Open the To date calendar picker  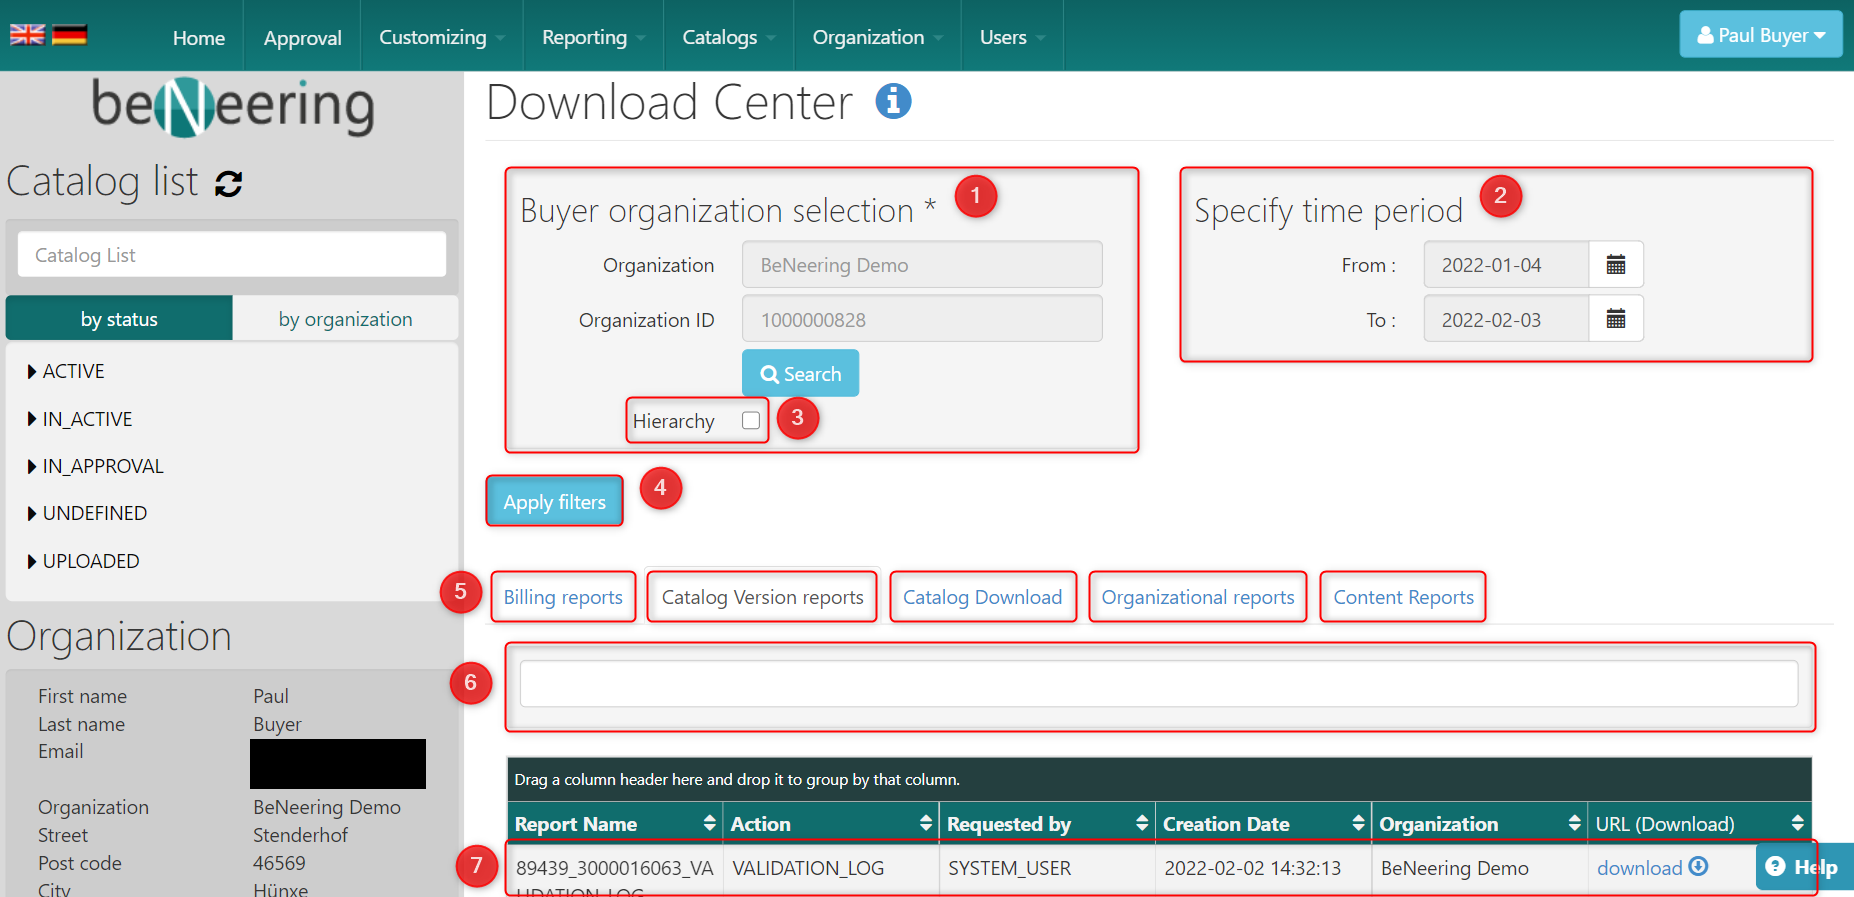[1615, 320]
